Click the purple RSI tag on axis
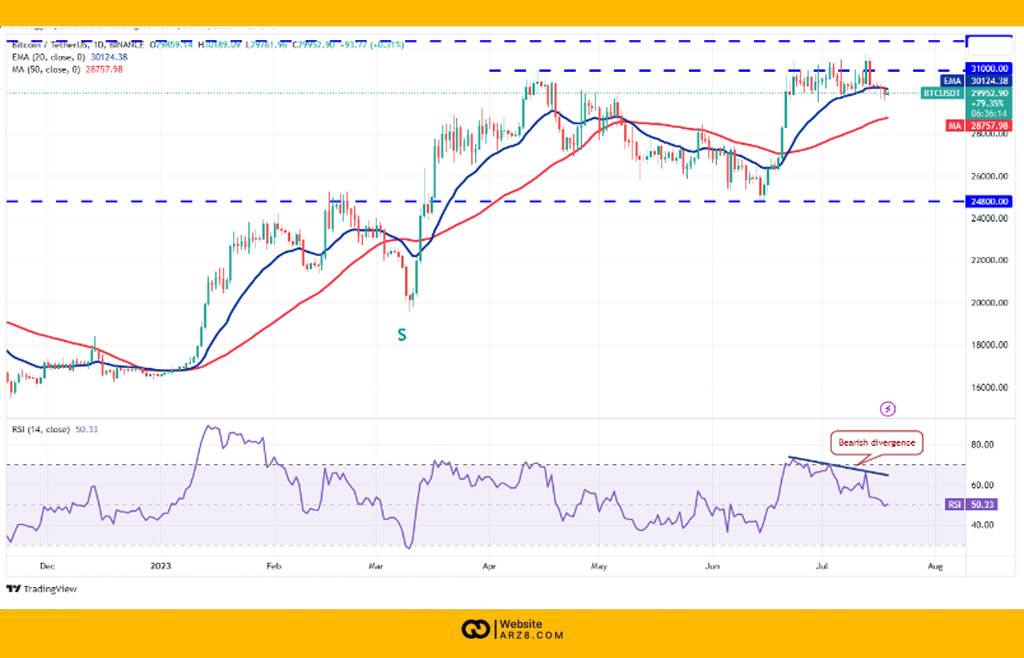This screenshot has width=1024, height=658. click(954, 505)
